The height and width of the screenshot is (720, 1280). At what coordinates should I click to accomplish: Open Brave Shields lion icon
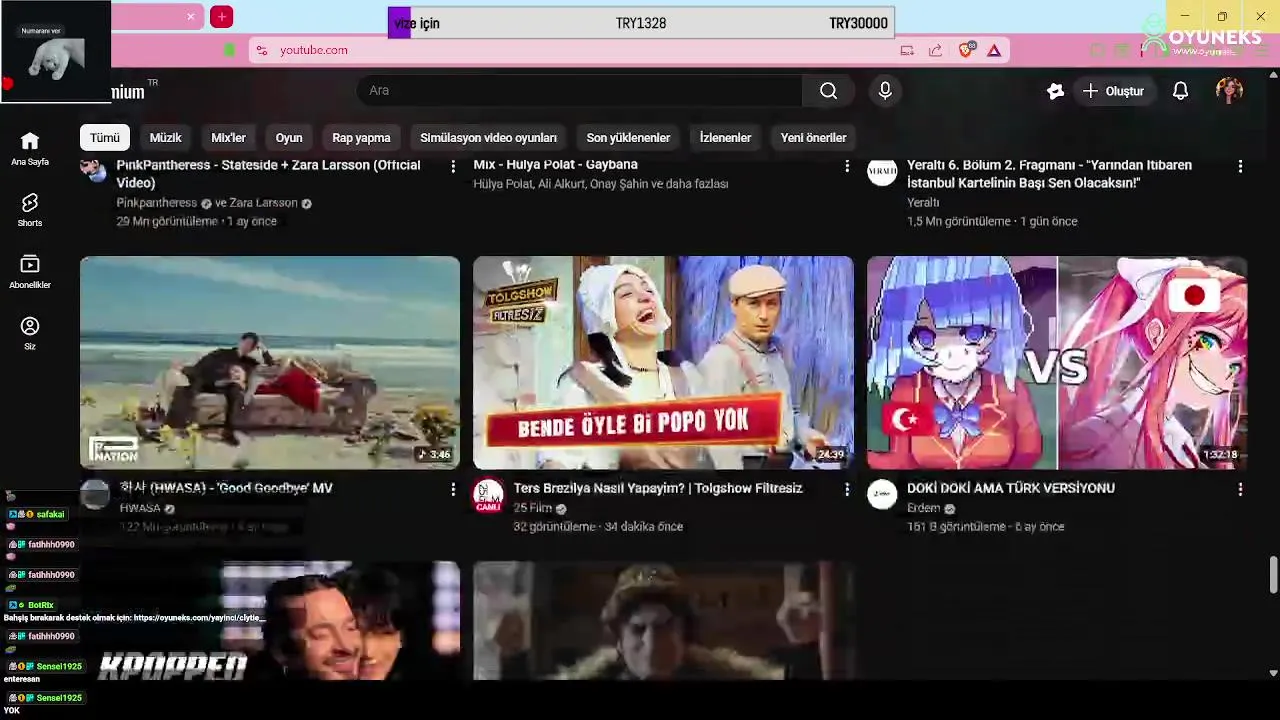(966, 50)
